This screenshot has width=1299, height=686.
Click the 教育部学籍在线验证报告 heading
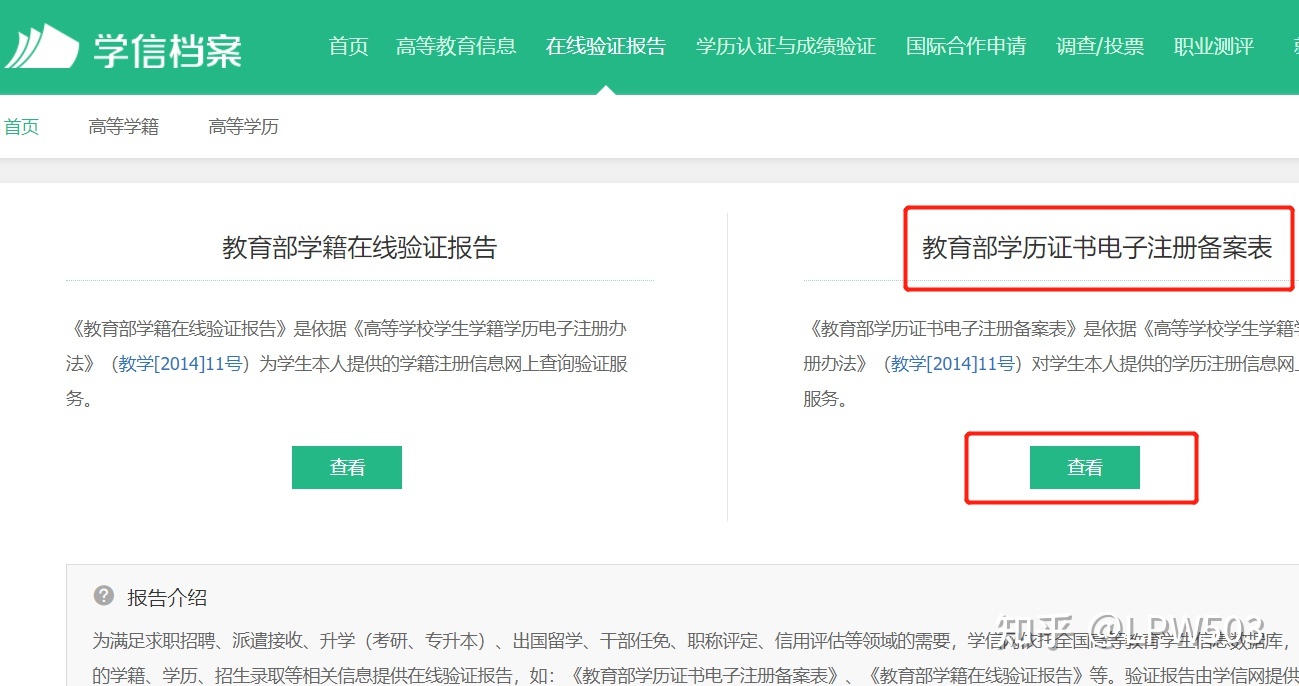click(360, 248)
